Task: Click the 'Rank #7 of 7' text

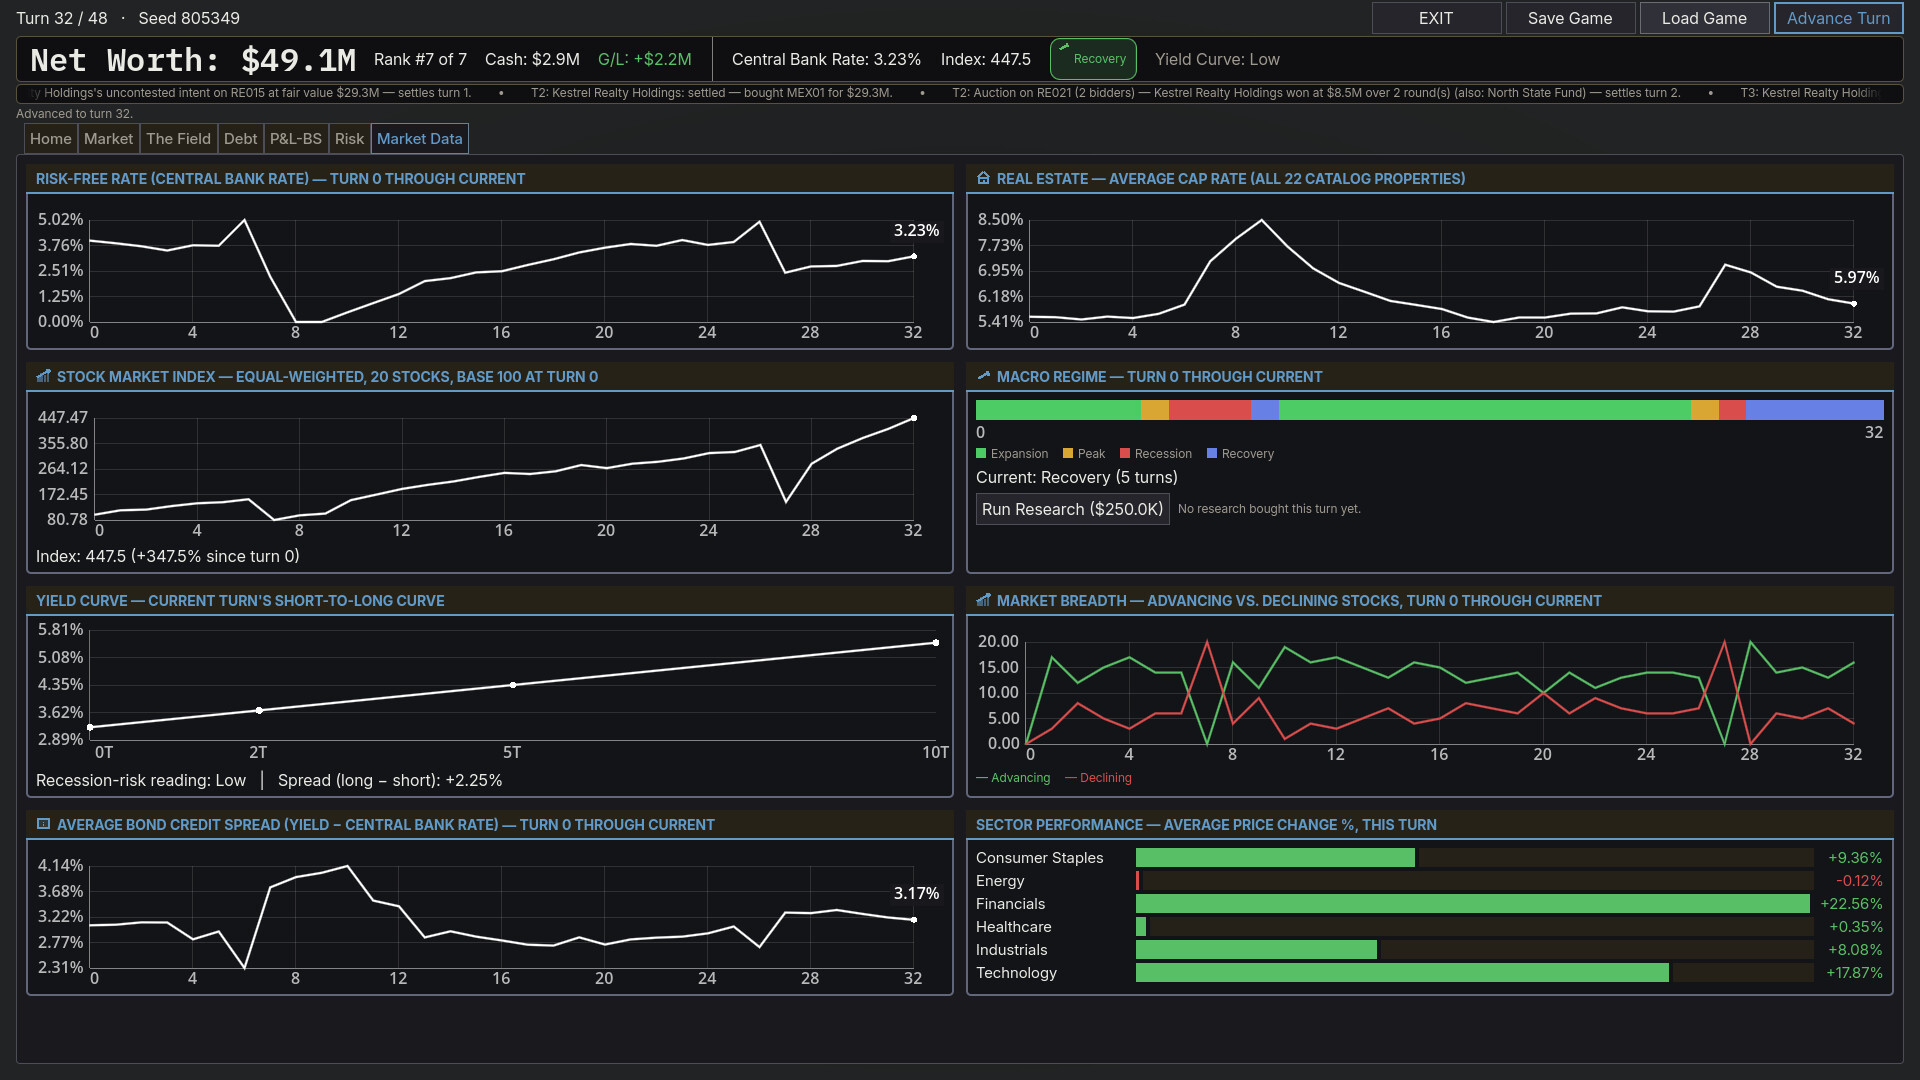Action: 420,59
